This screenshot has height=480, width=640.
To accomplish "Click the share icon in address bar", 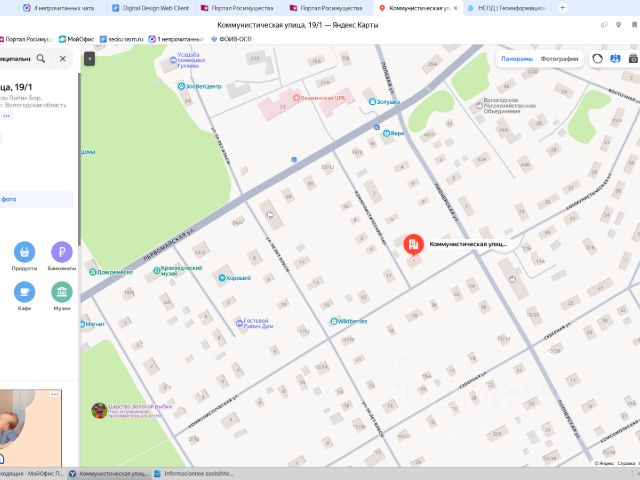I will [604, 25].
